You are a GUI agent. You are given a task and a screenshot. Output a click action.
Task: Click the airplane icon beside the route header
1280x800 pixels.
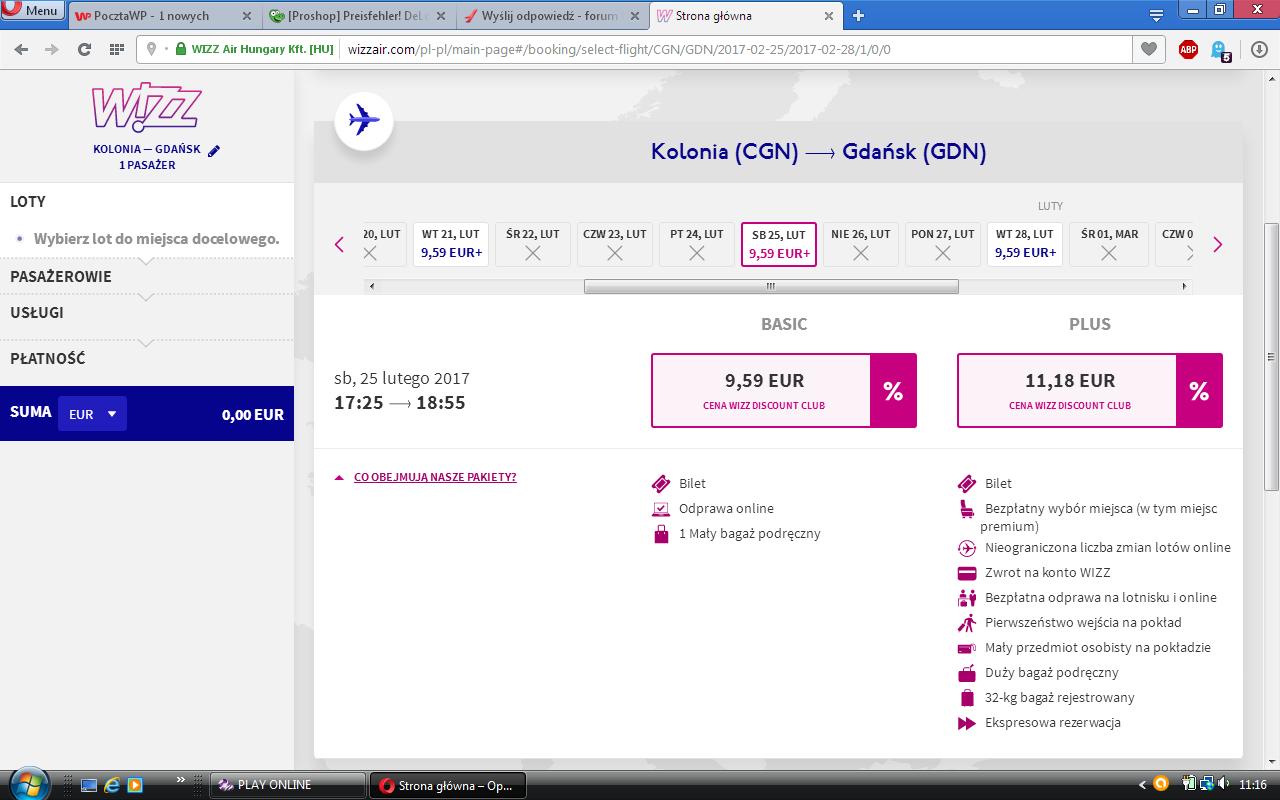364,121
